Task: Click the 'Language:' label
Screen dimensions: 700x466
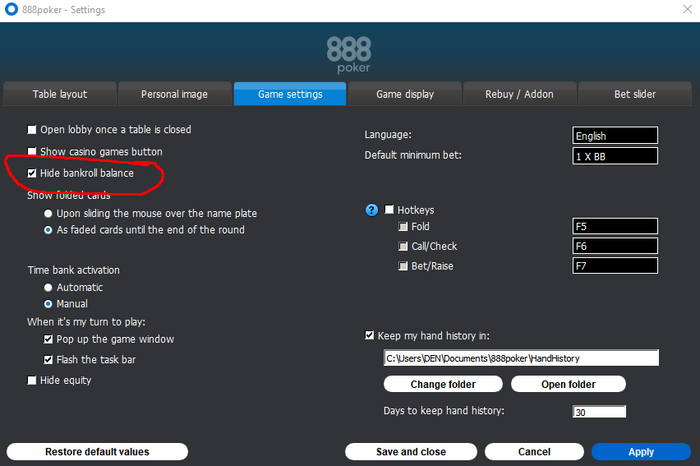Action: 388,134
